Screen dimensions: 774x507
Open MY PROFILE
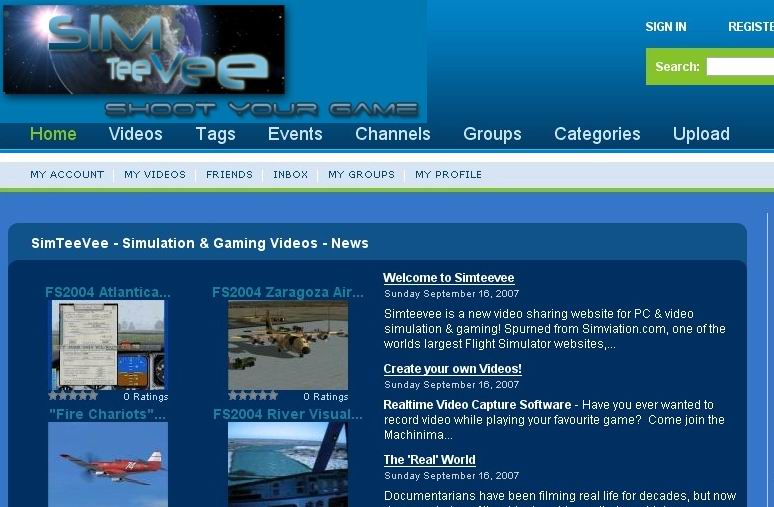pyautogui.click(x=448, y=175)
